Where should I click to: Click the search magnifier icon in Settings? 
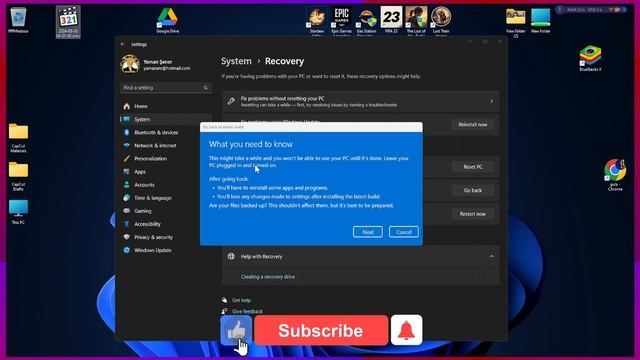tap(205, 88)
